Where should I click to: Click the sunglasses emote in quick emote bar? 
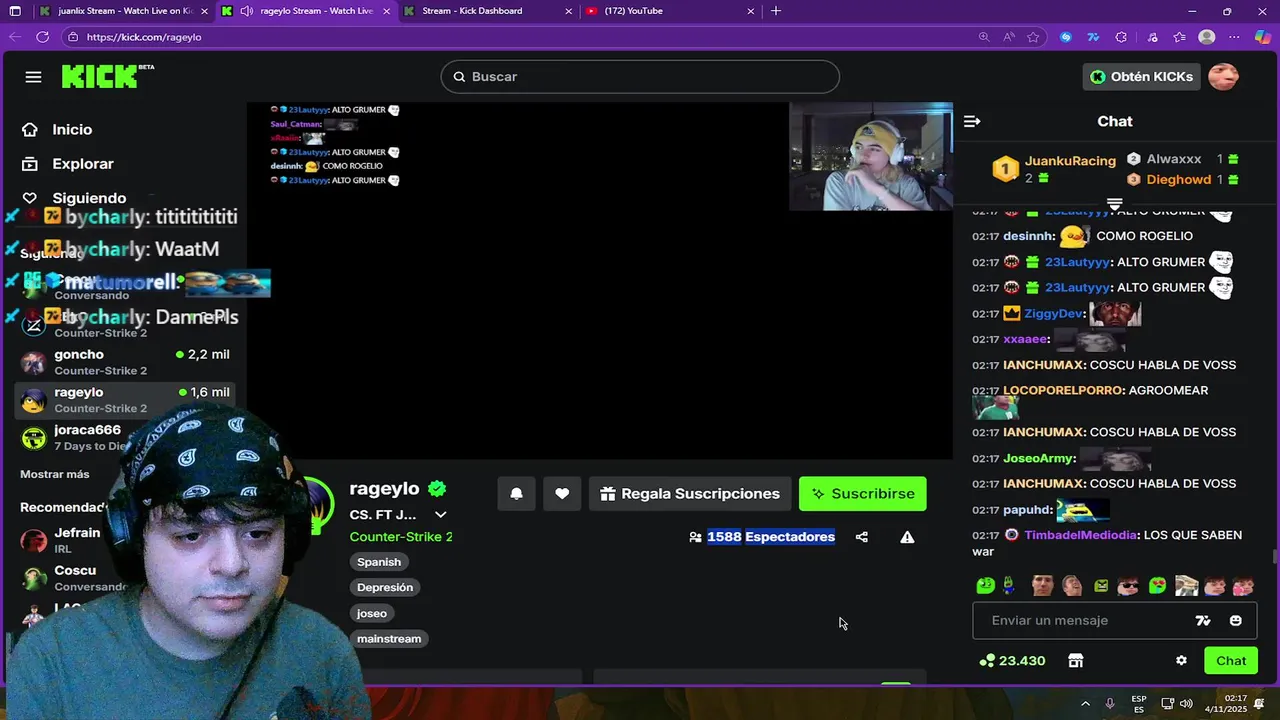(1127, 586)
